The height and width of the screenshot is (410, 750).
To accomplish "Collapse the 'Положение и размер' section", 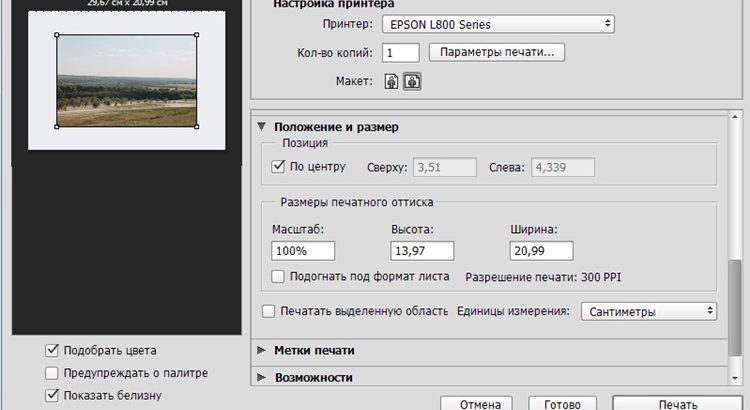I will coord(262,127).
